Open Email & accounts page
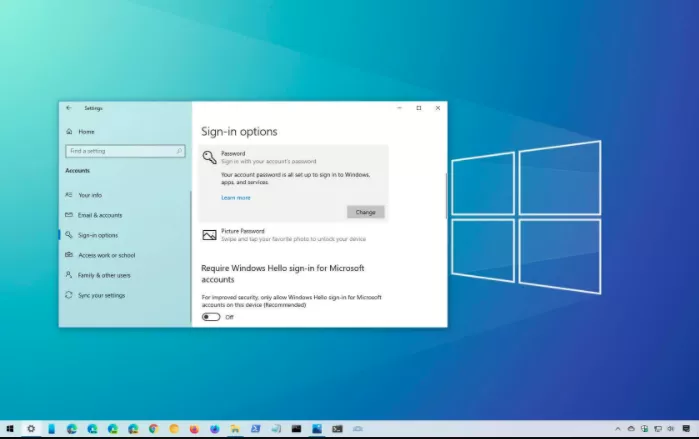Image resolution: width=699 pixels, height=439 pixels. click(x=94, y=215)
